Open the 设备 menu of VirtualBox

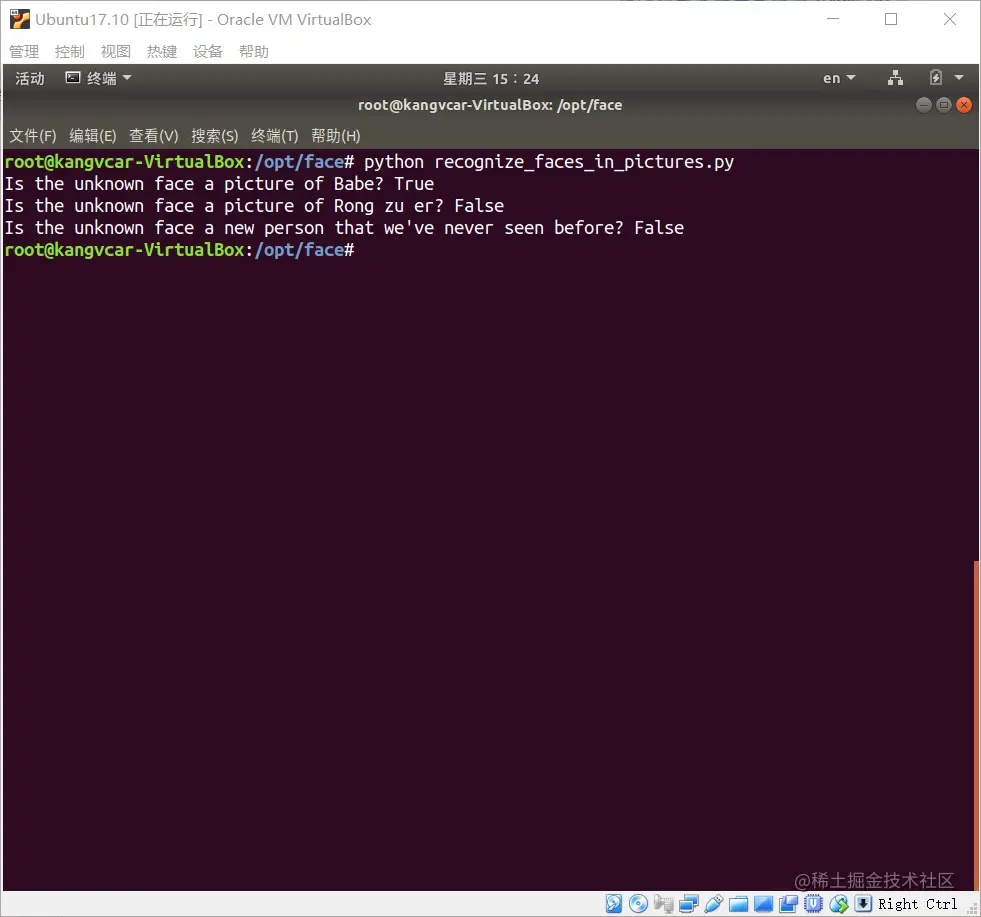click(x=208, y=51)
